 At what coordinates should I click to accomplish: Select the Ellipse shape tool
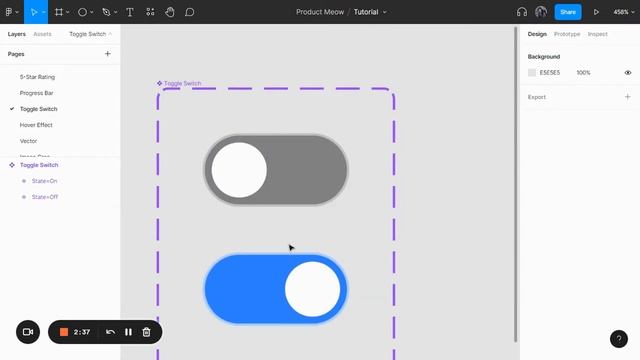tap(82, 12)
